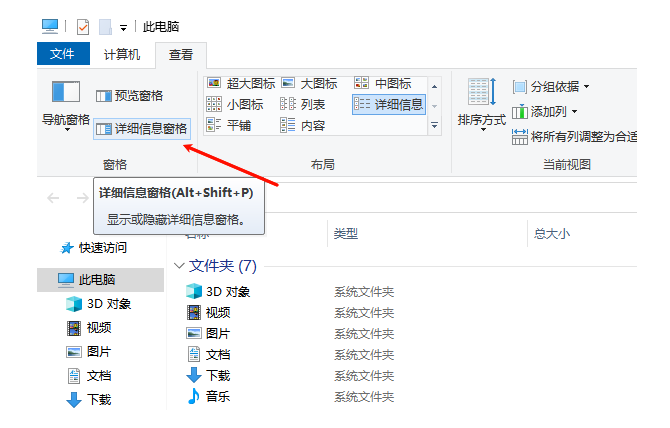670x428 pixels.
Task: Open Videos (视频) in sidebar
Action: point(90,328)
